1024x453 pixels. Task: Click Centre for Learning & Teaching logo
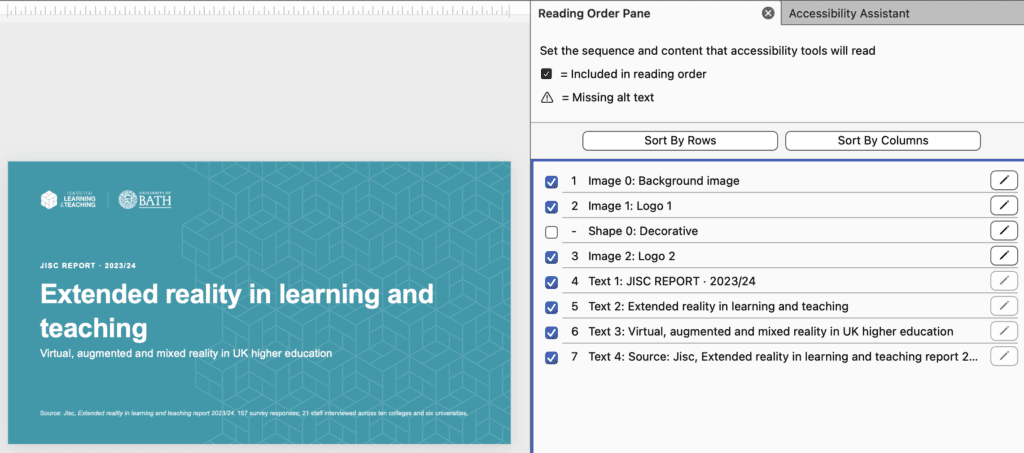pos(68,200)
